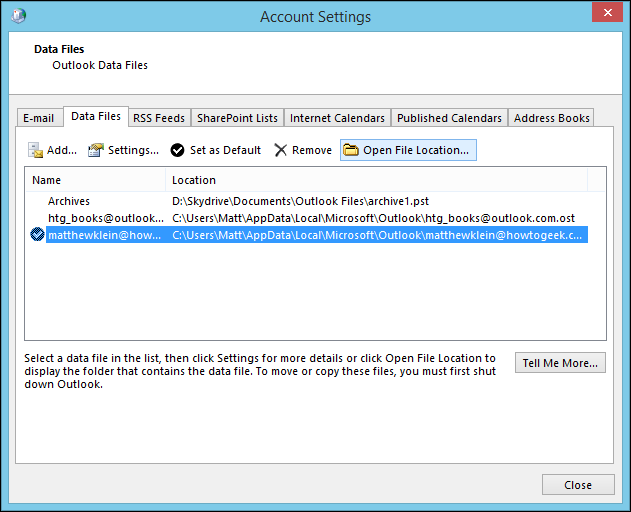Click the Settings toolbar icon

point(96,150)
